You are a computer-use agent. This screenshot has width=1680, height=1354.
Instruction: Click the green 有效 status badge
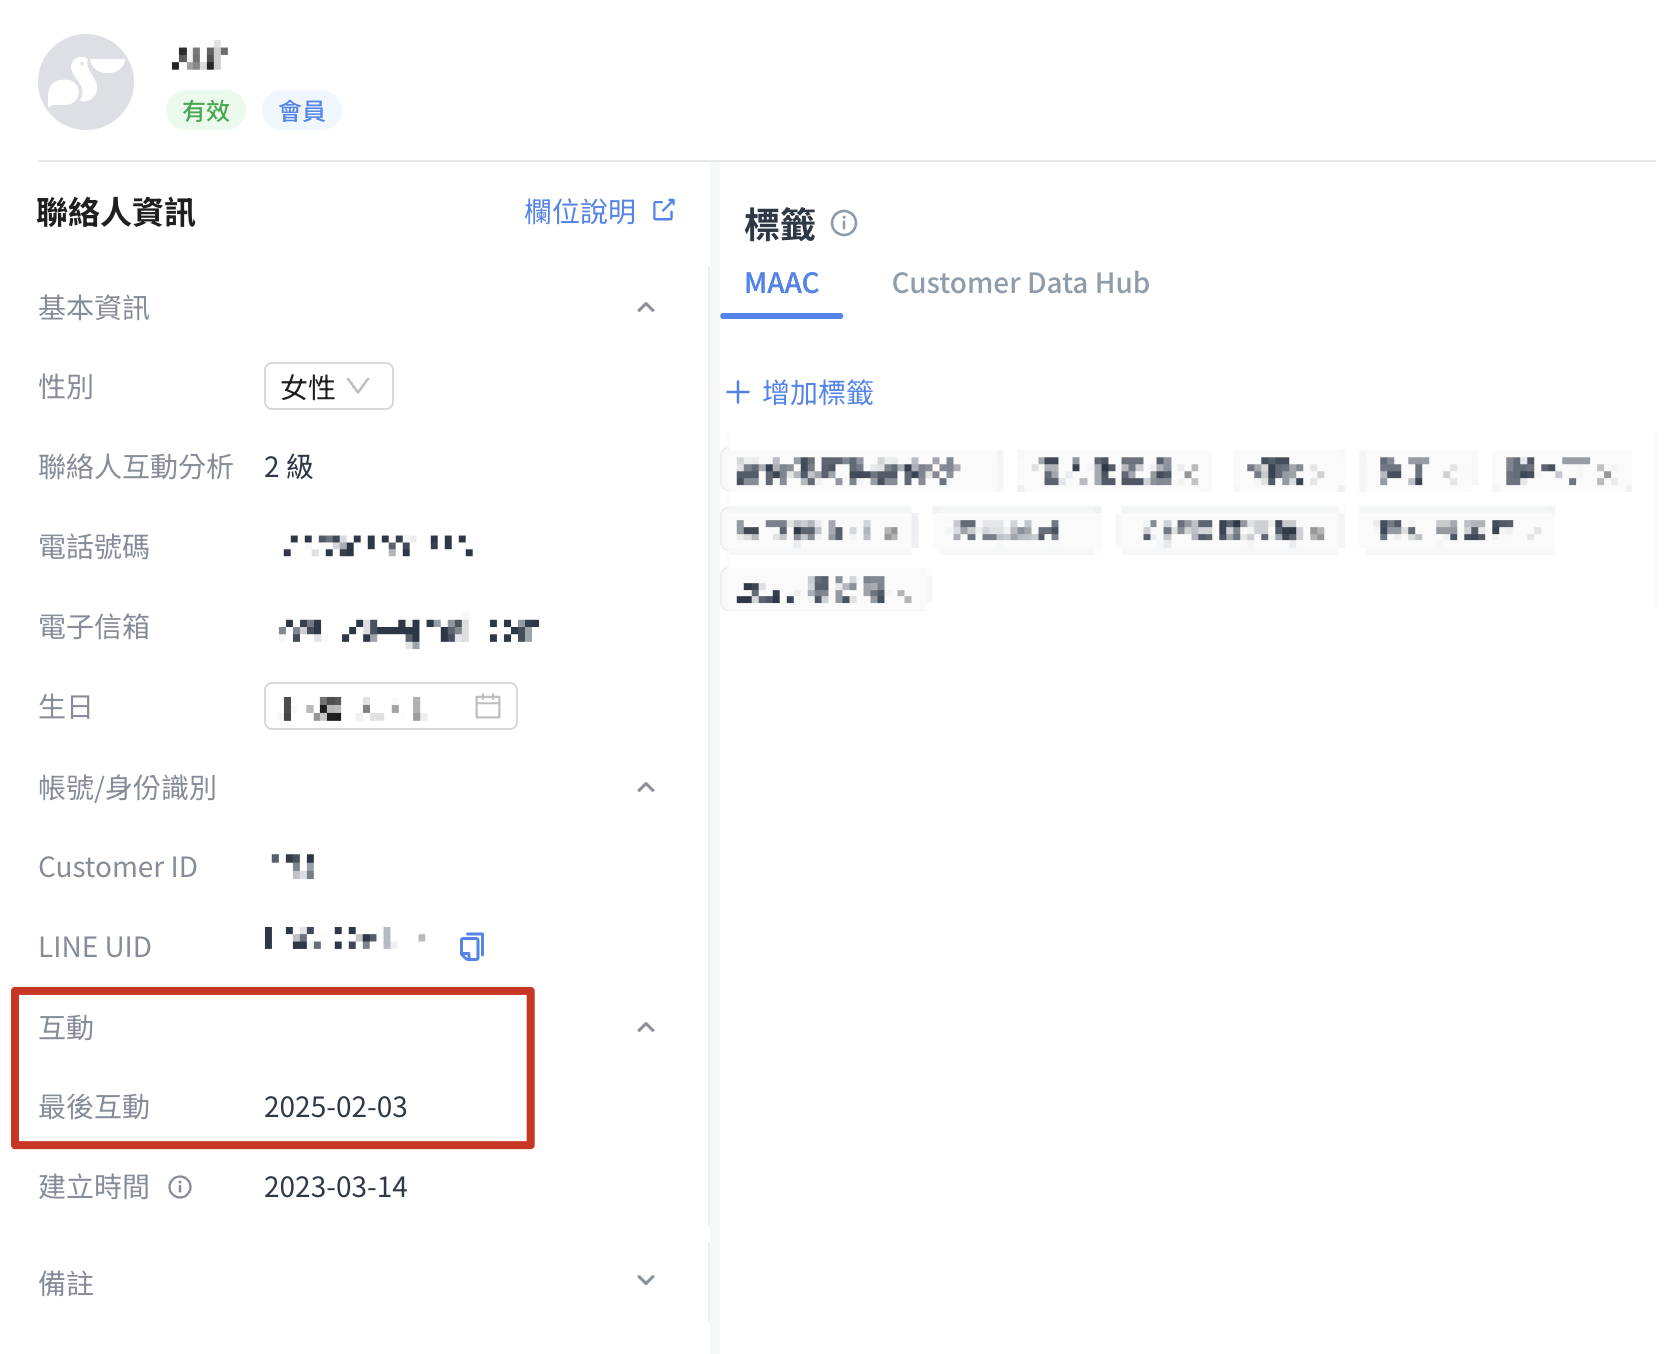click(x=206, y=110)
